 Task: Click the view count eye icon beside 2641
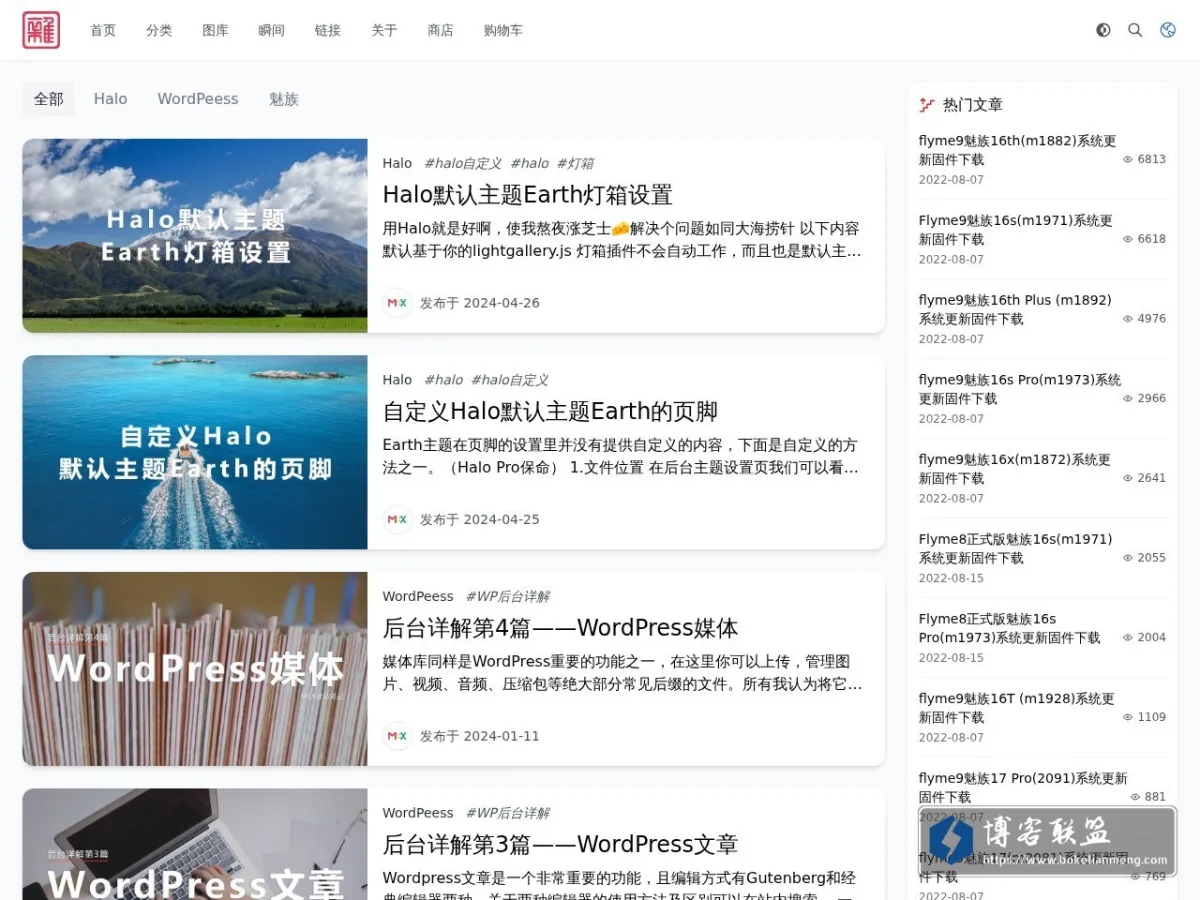pos(1128,478)
